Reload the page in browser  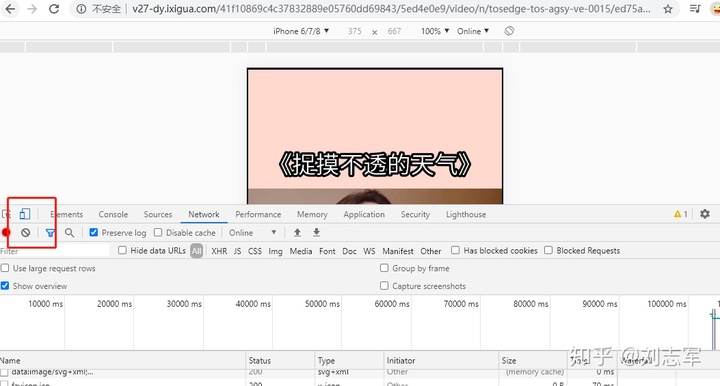(54, 9)
